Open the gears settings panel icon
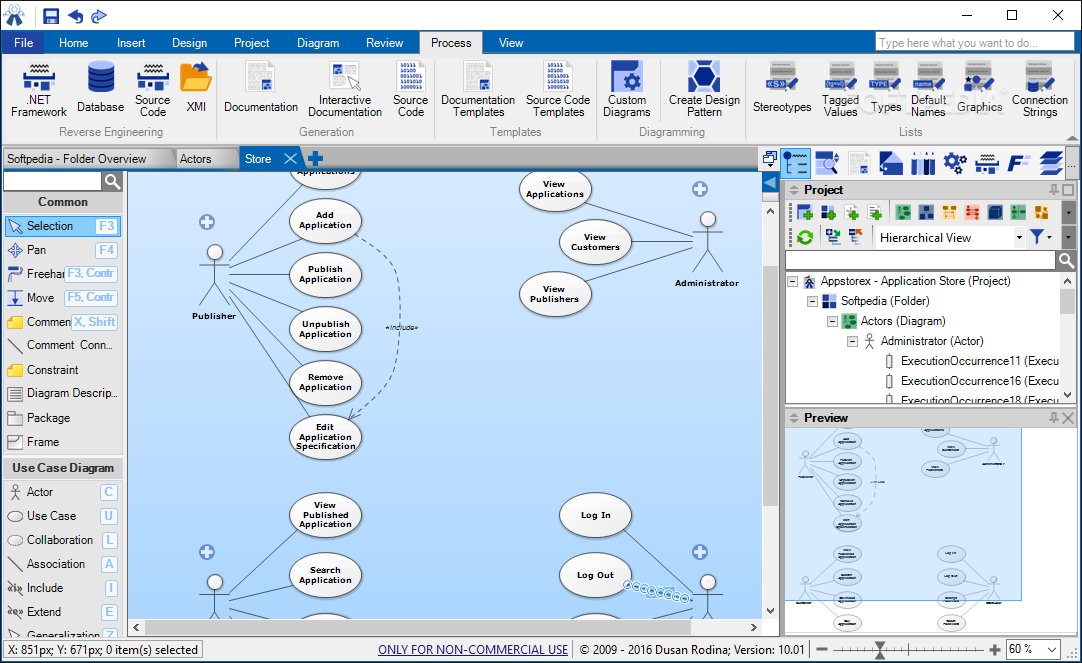Viewport: 1082px width, 663px height. pos(955,163)
